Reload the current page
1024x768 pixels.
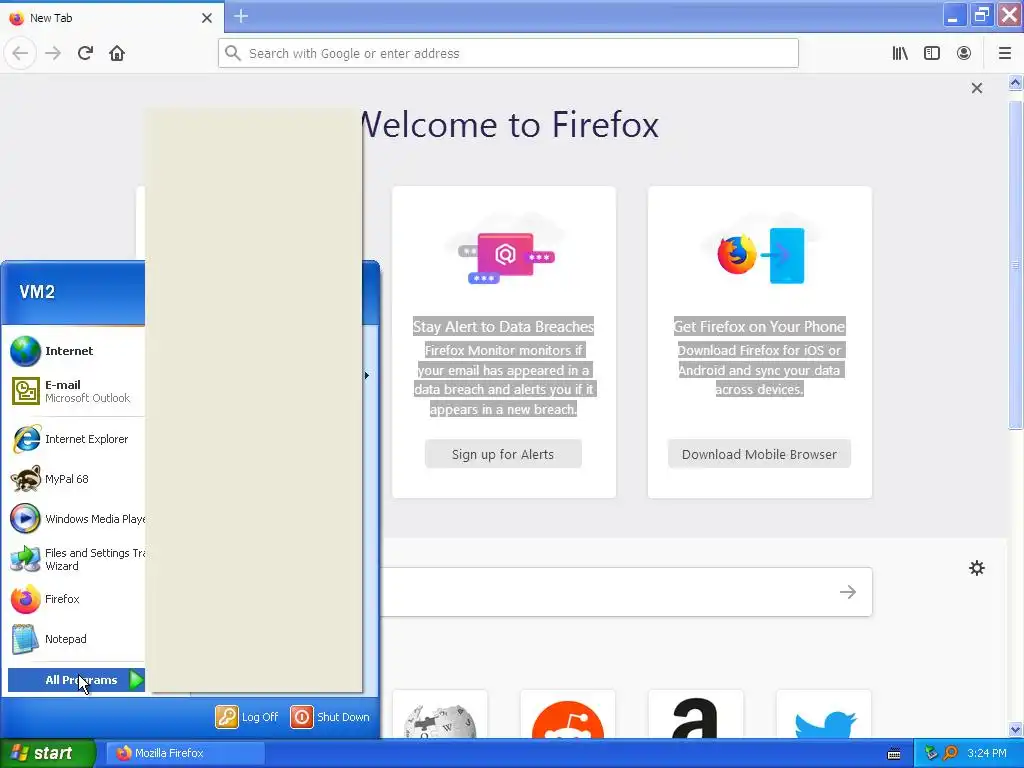tap(86, 53)
